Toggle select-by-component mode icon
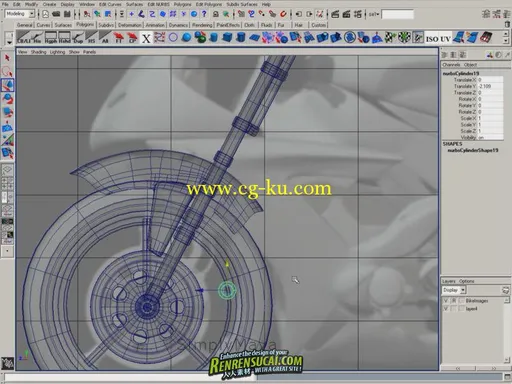The image size is (512, 384). pos(108,14)
